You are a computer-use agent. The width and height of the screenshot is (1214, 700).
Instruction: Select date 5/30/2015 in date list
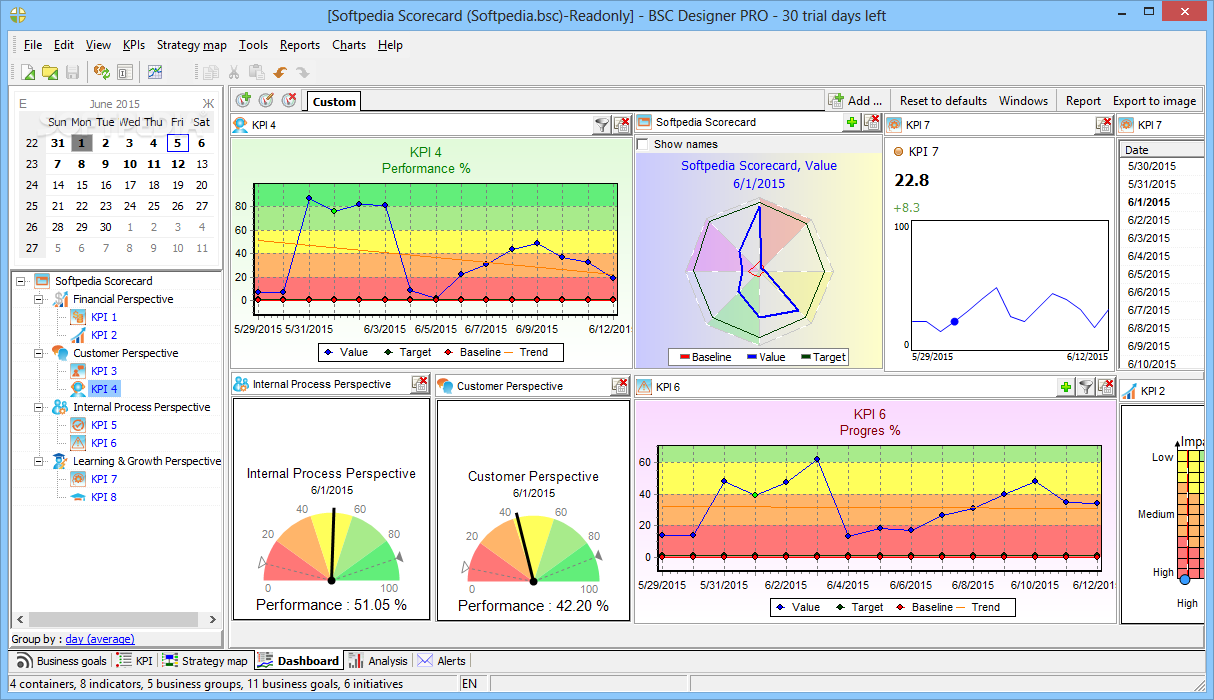[x=1162, y=166]
